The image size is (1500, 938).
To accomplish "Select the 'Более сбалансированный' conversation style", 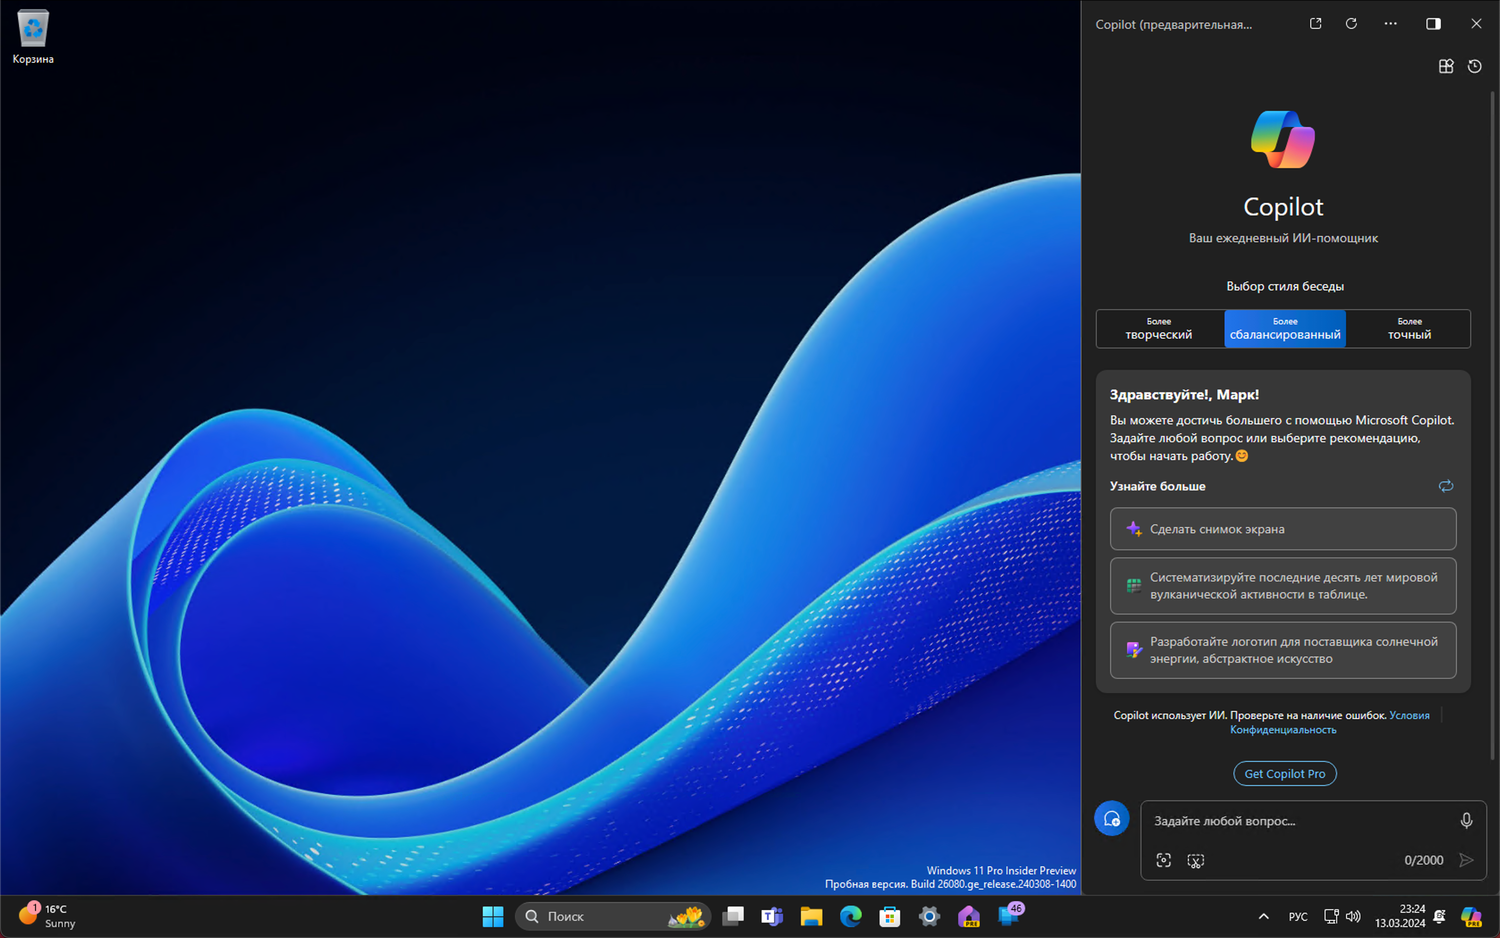I will coord(1285,329).
